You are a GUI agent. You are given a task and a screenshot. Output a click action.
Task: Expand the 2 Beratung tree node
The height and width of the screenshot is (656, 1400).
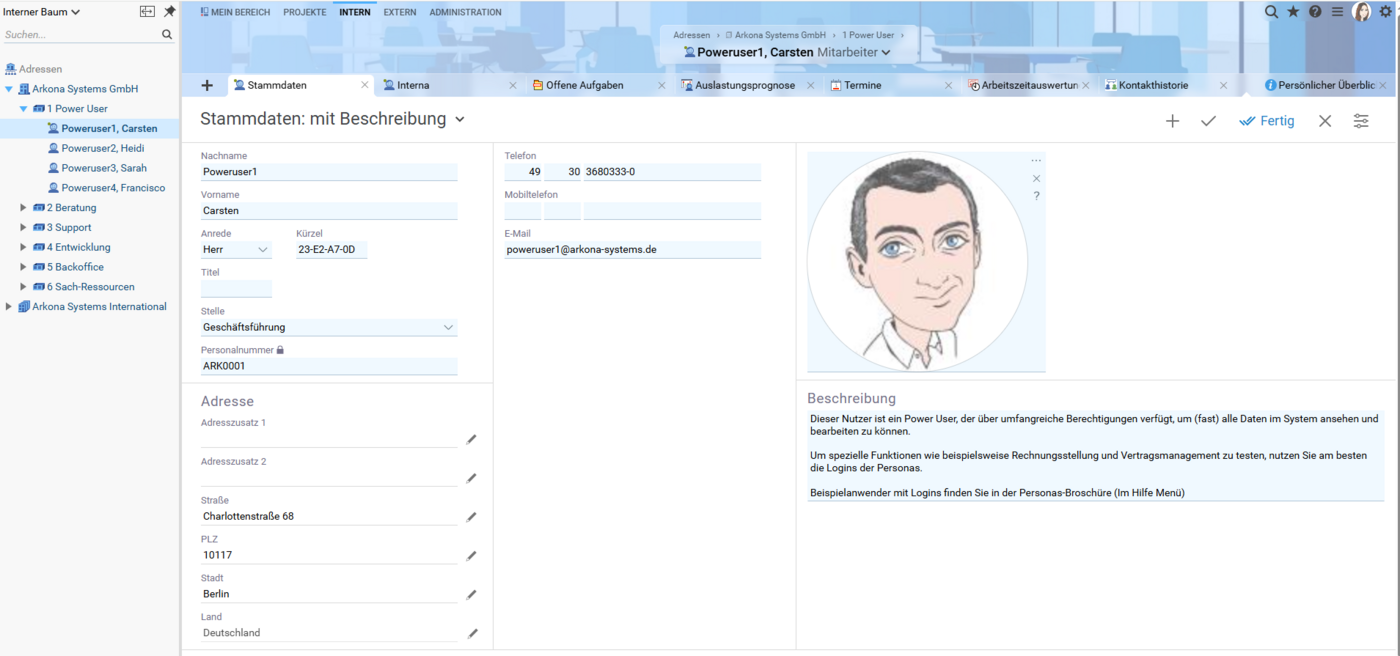coord(24,208)
